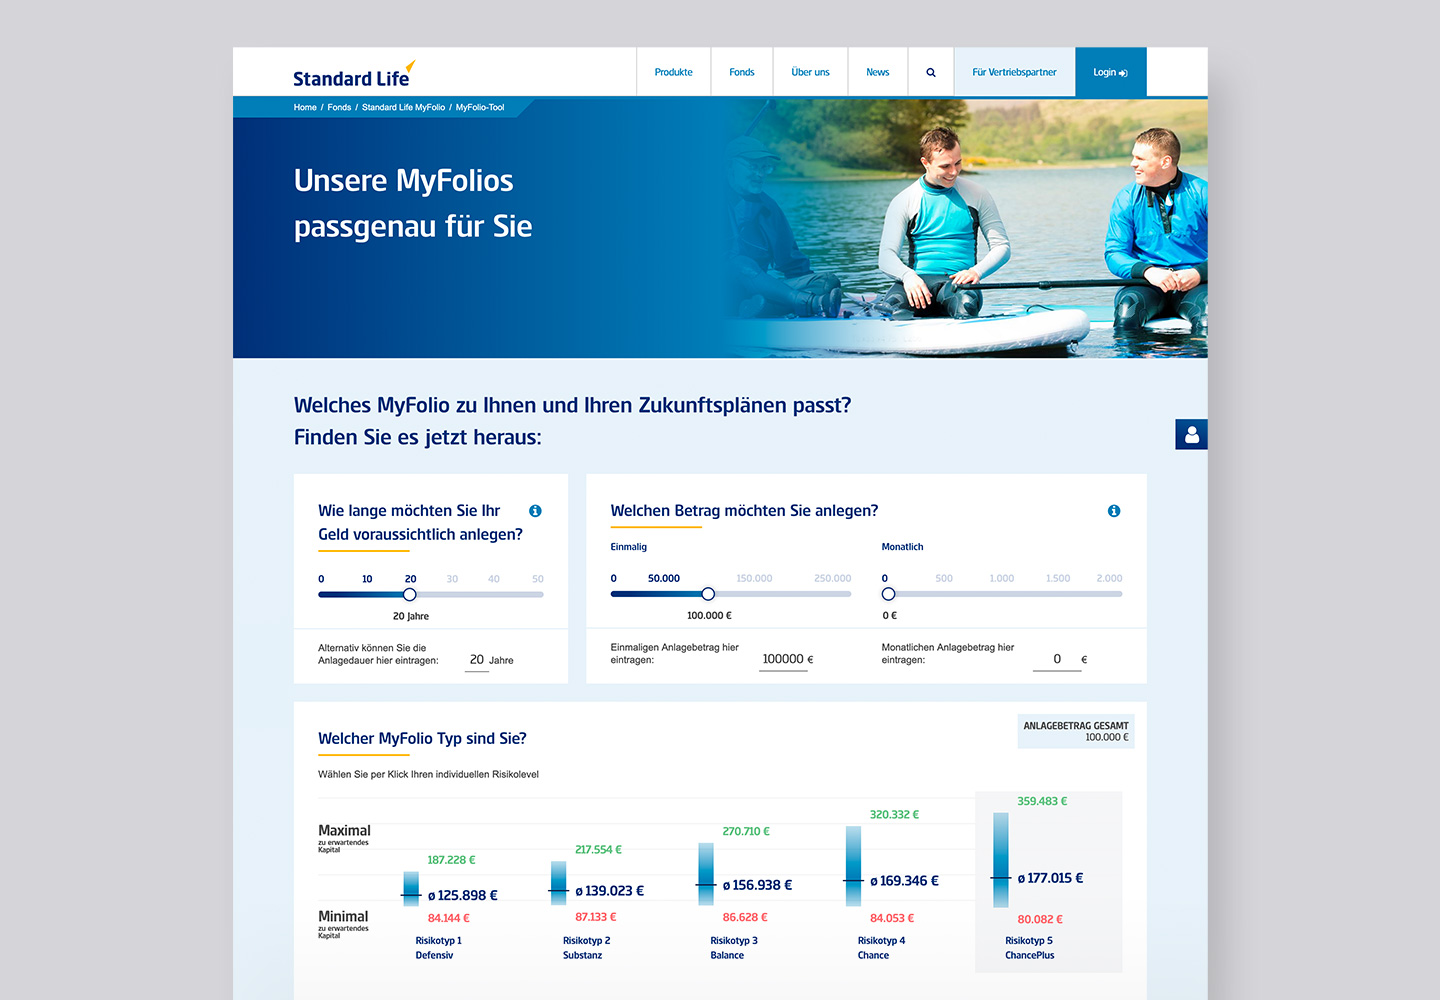Open the Über uns menu
Viewport: 1440px width, 1000px height.
[x=810, y=72]
